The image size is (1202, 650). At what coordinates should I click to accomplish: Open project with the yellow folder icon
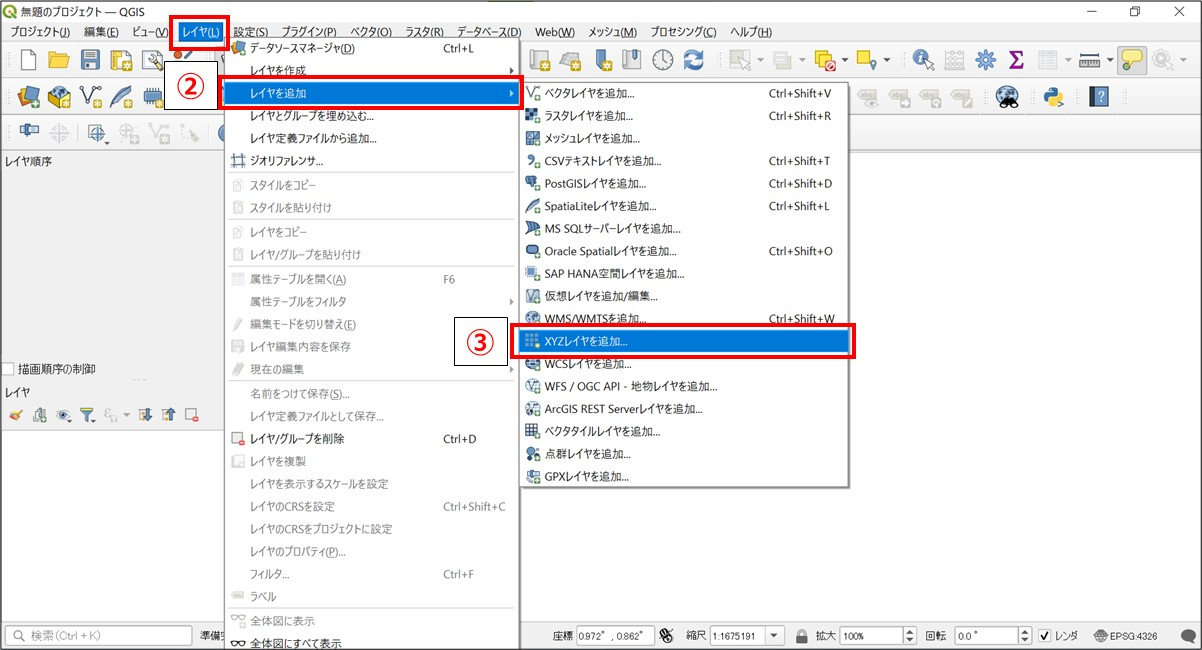59,60
